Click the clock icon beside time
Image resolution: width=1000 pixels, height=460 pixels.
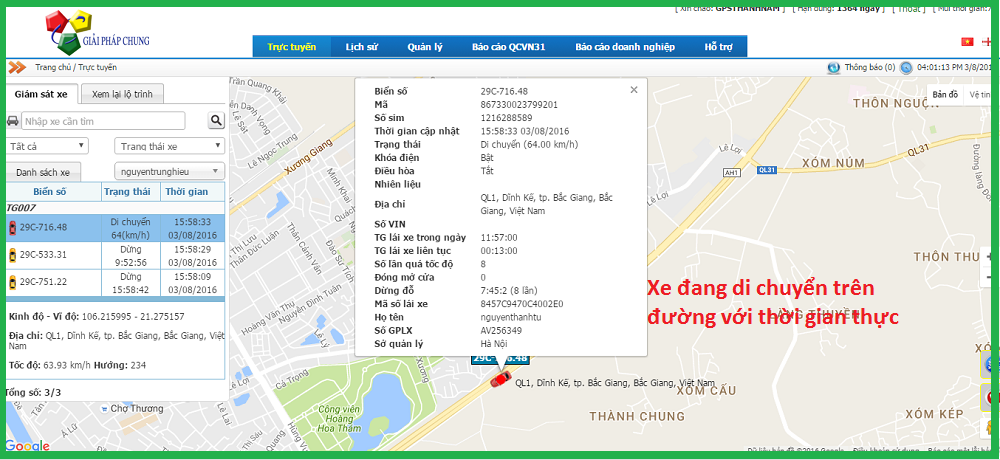[x=906, y=67]
